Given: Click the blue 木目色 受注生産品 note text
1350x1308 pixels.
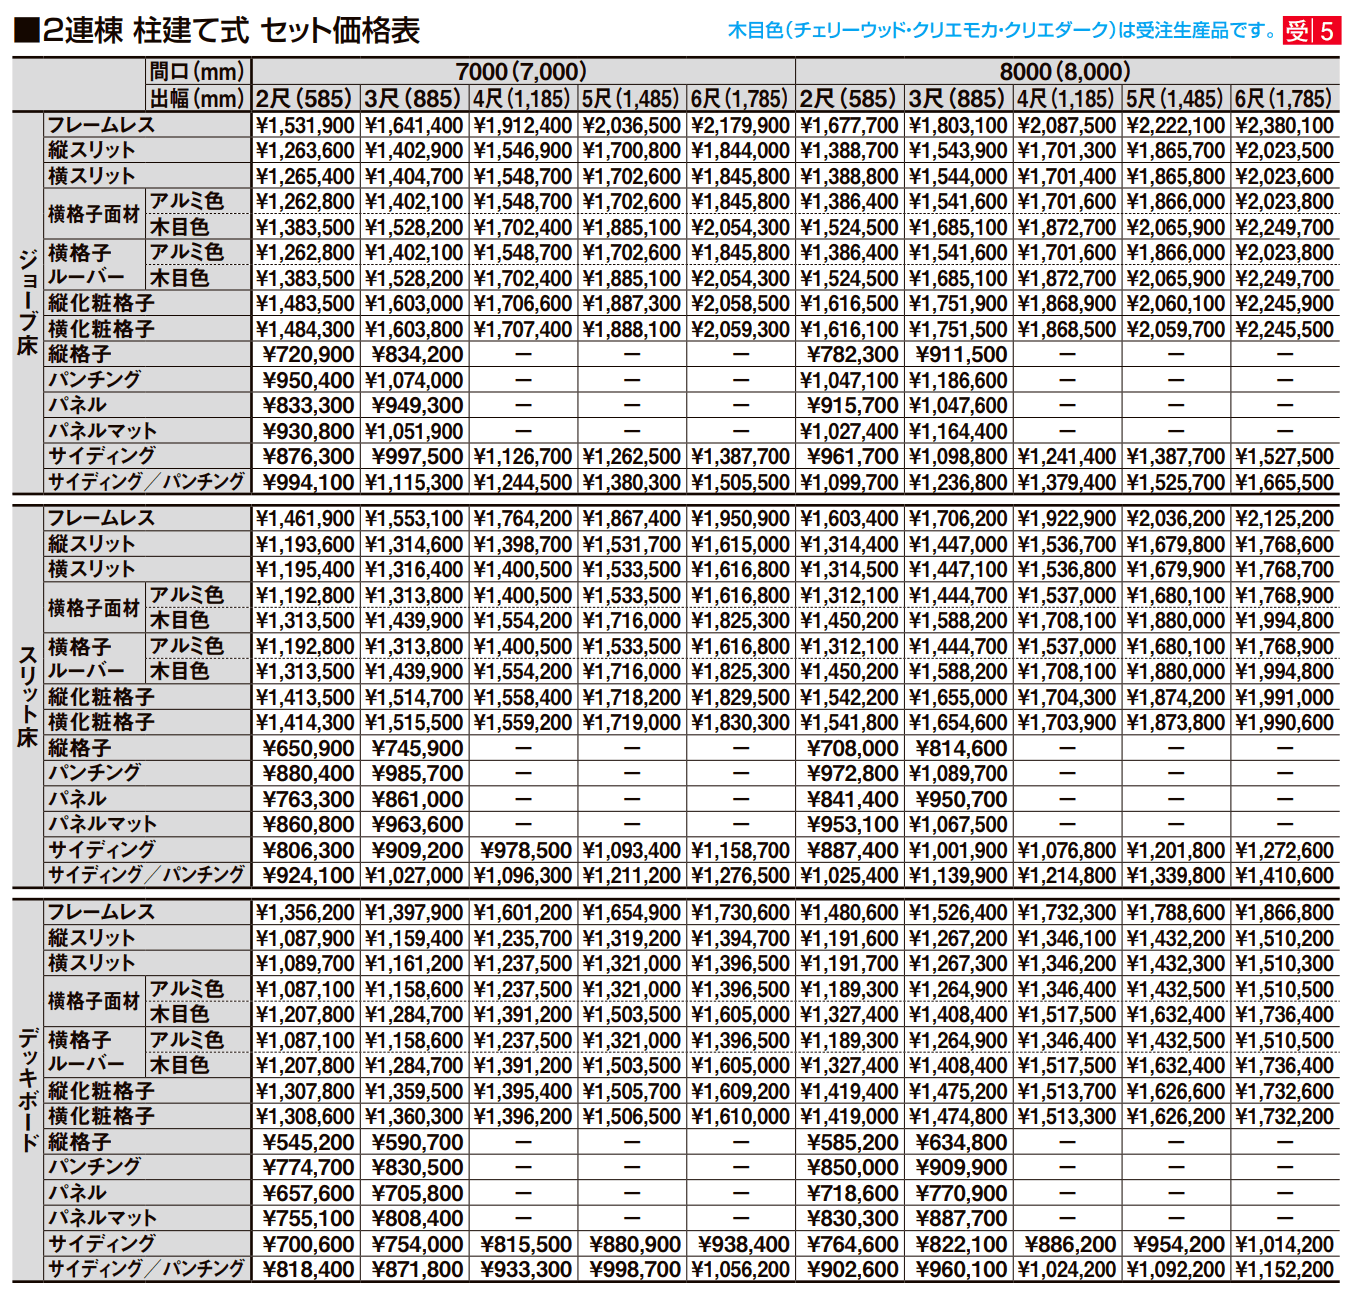Looking at the screenshot, I should 1001,31.
